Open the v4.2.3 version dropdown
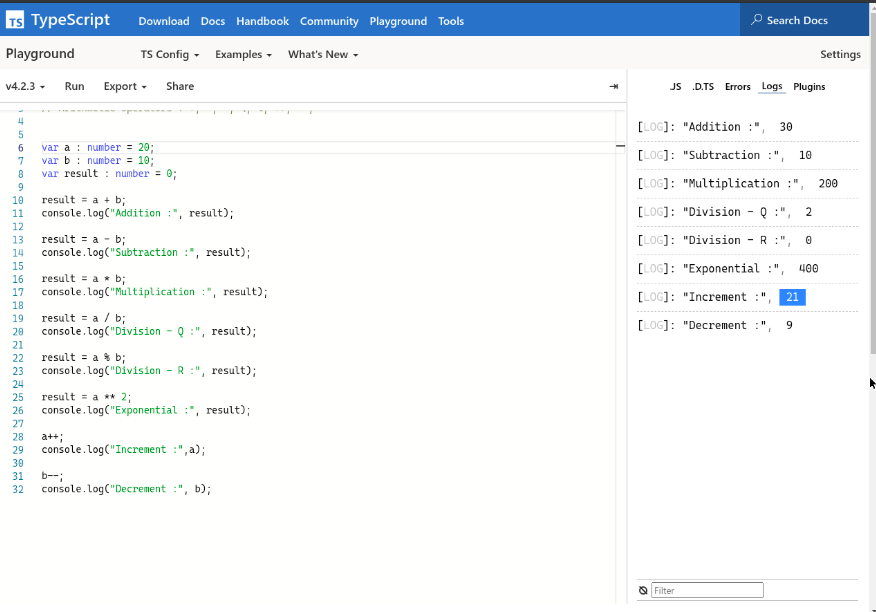876x612 pixels. tap(25, 86)
